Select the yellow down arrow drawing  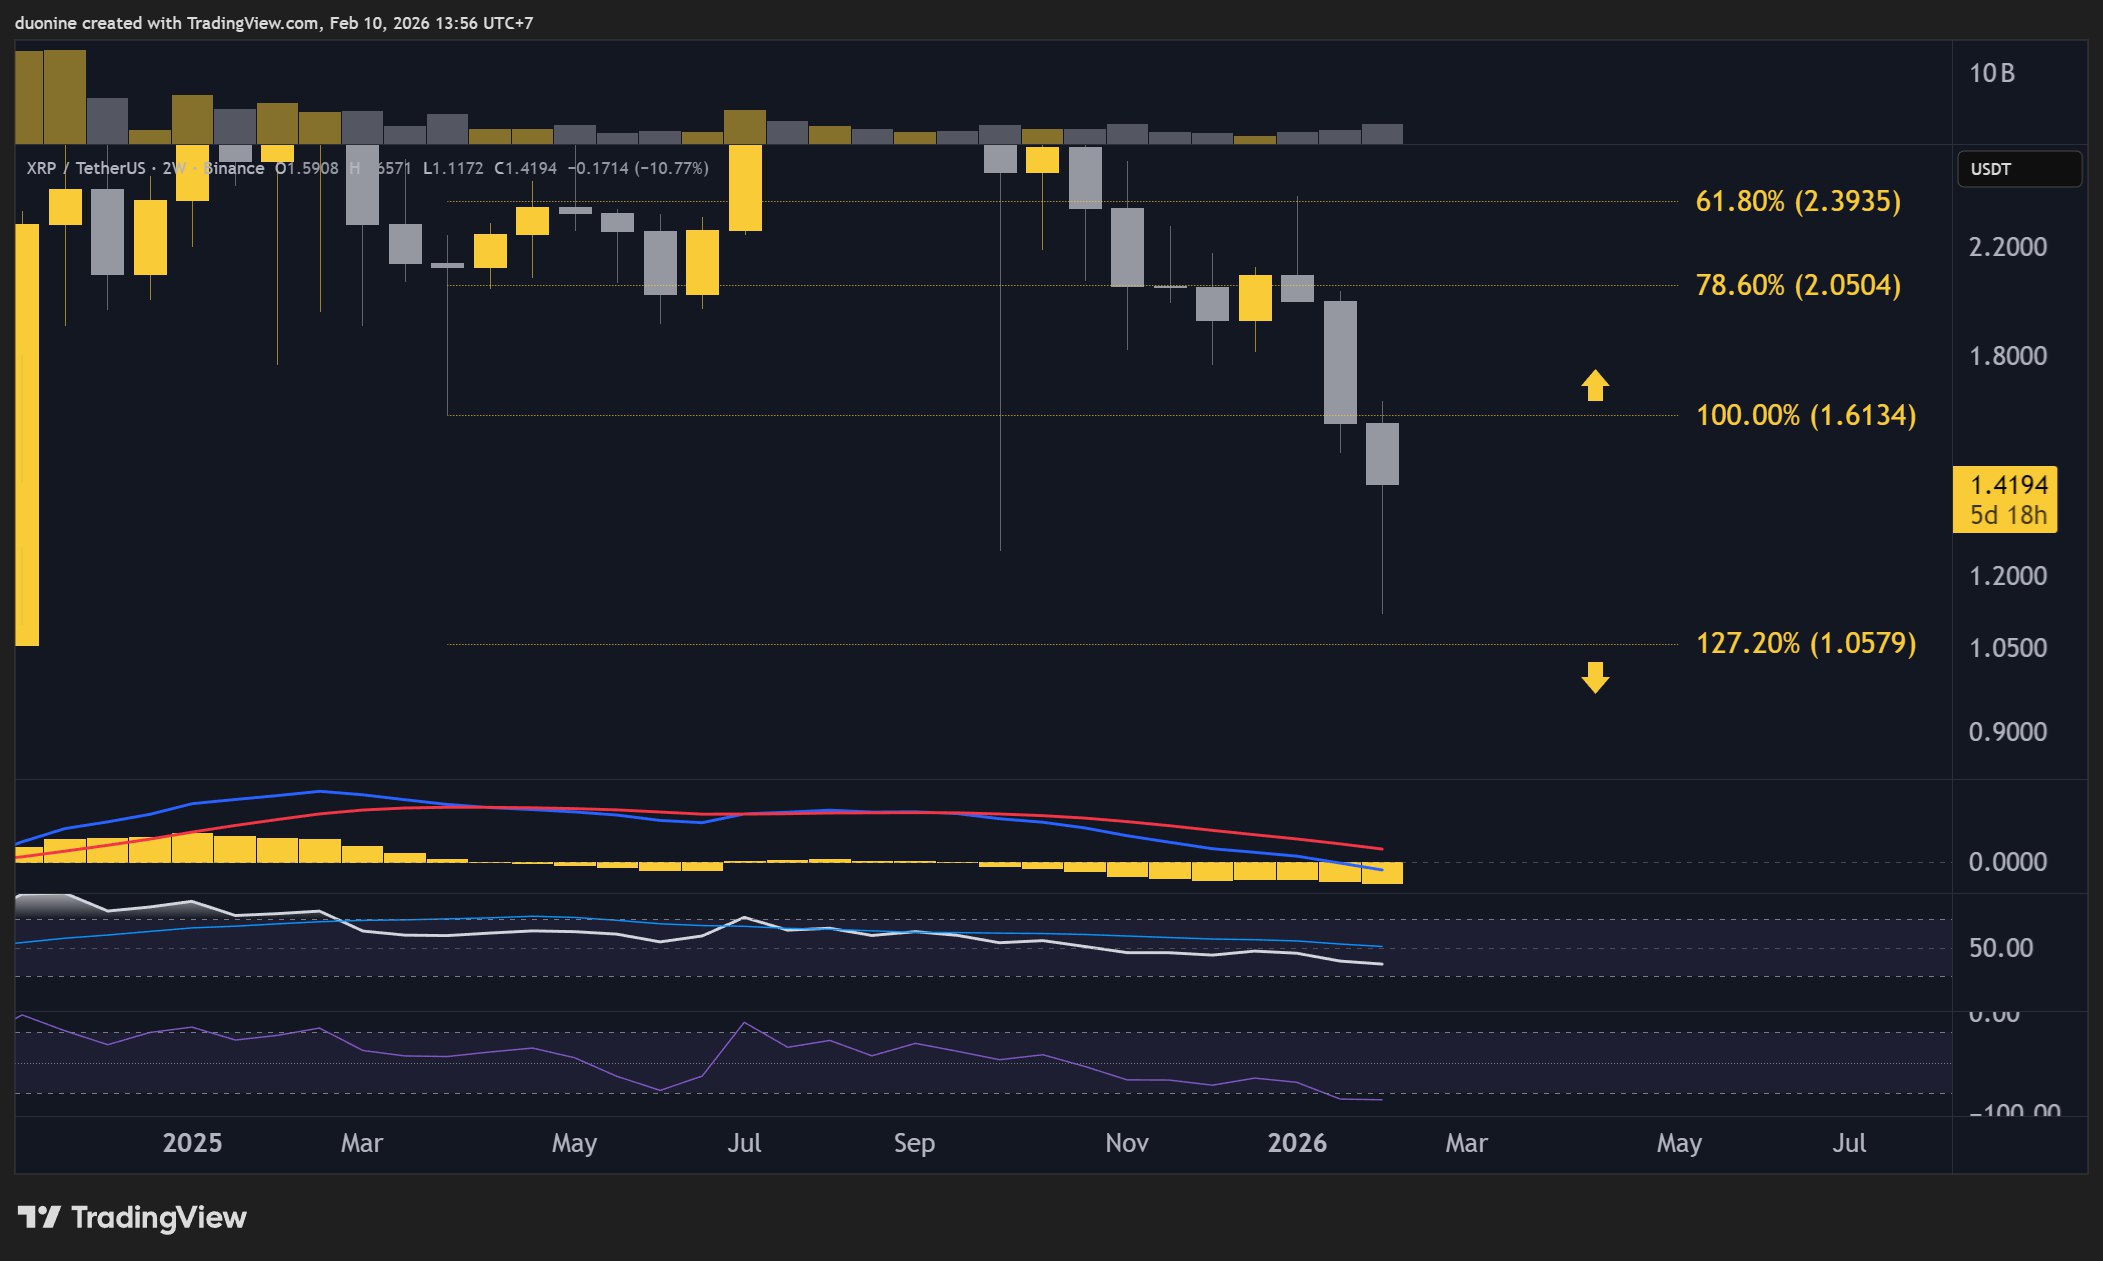pyautogui.click(x=1596, y=678)
